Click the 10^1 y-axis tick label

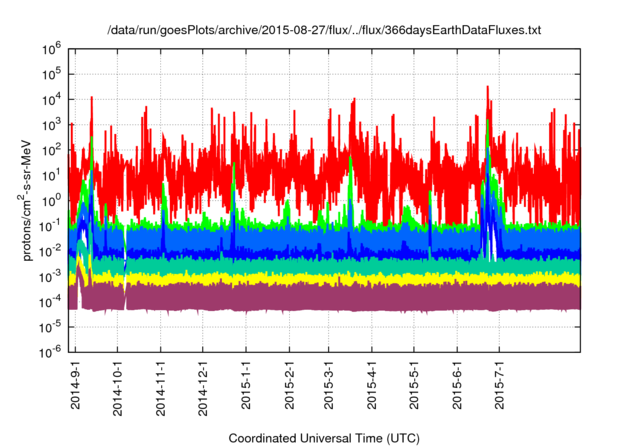[51, 176]
